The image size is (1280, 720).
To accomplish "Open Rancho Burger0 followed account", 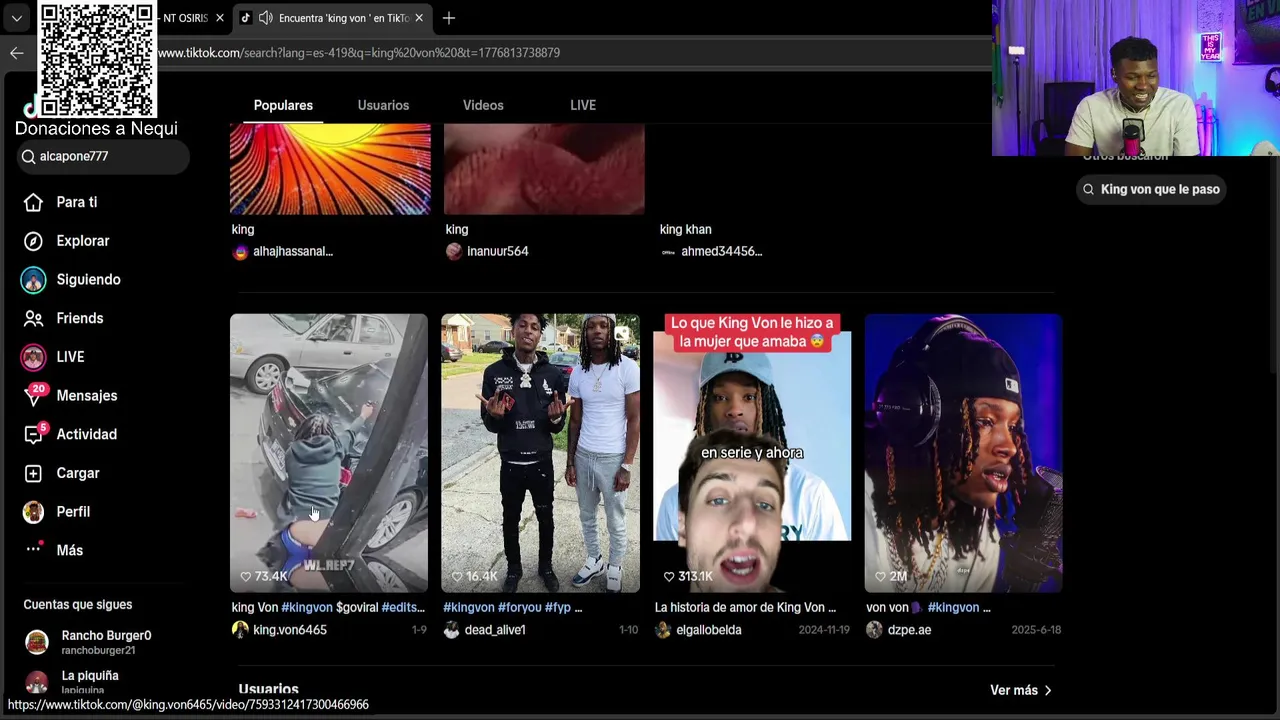I will (x=88, y=642).
